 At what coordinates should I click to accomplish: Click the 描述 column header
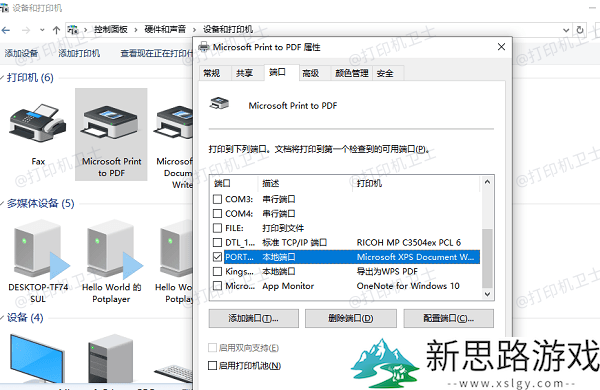point(305,184)
